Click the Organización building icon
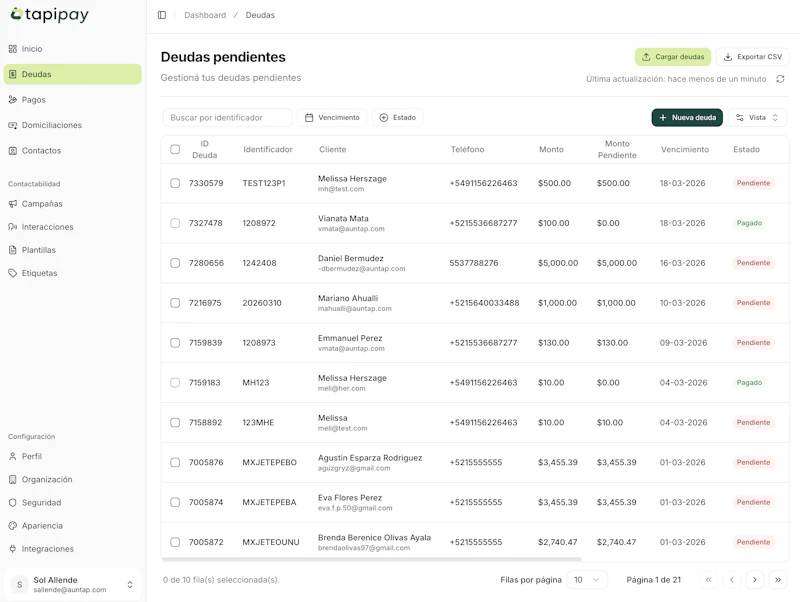Image resolution: width=800 pixels, height=602 pixels. click(13, 480)
